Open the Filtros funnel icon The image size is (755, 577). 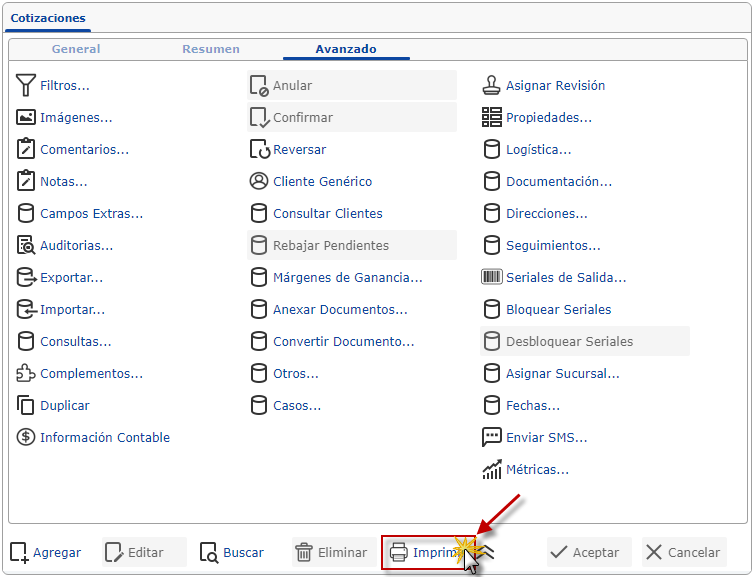coord(26,85)
